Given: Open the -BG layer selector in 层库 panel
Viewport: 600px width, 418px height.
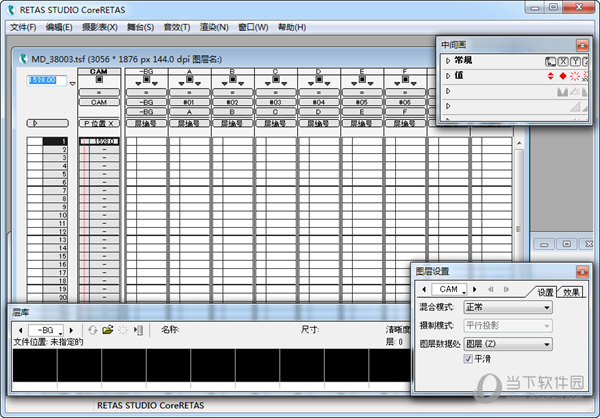Looking at the screenshot, I should tap(46, 330).
